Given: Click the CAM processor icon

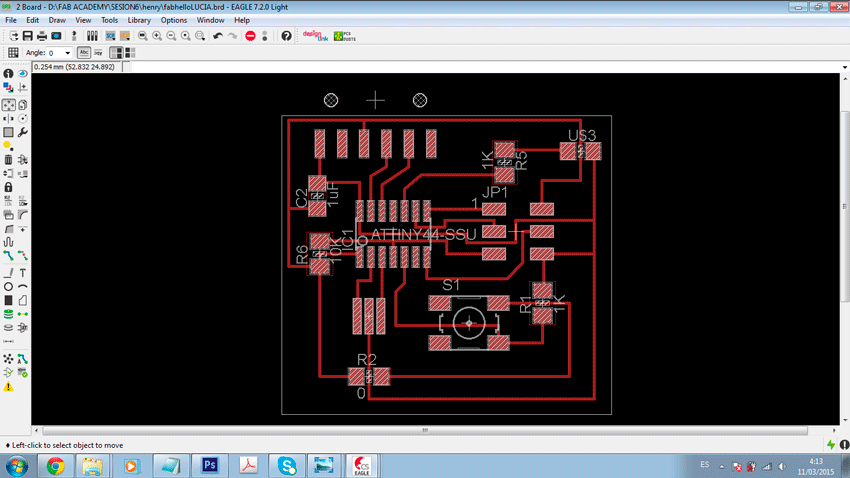Looking at the screenshot, I should (56, 36).
